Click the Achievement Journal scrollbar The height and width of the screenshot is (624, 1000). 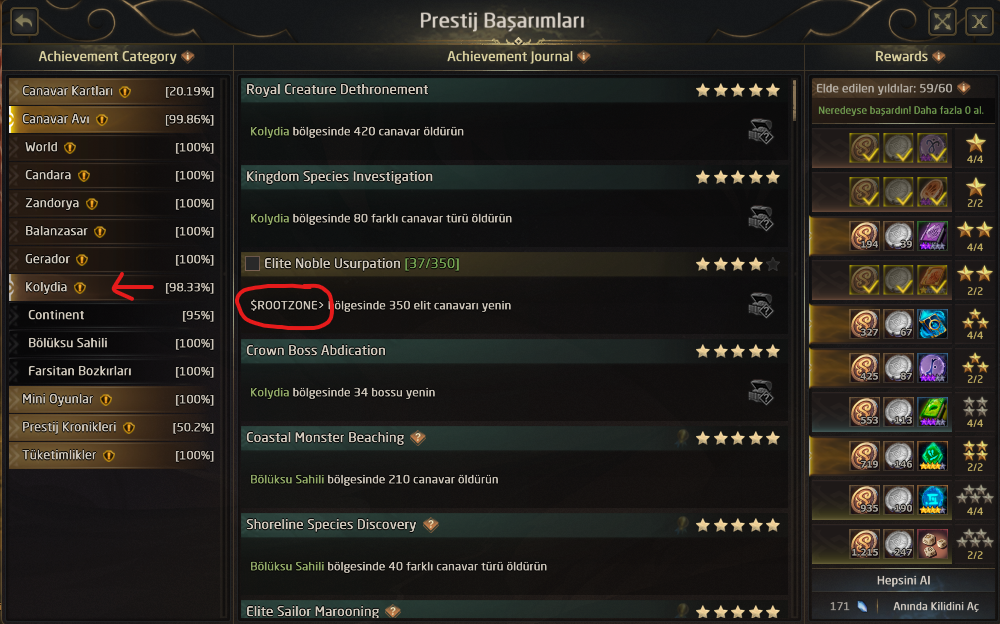pos(795,100)
